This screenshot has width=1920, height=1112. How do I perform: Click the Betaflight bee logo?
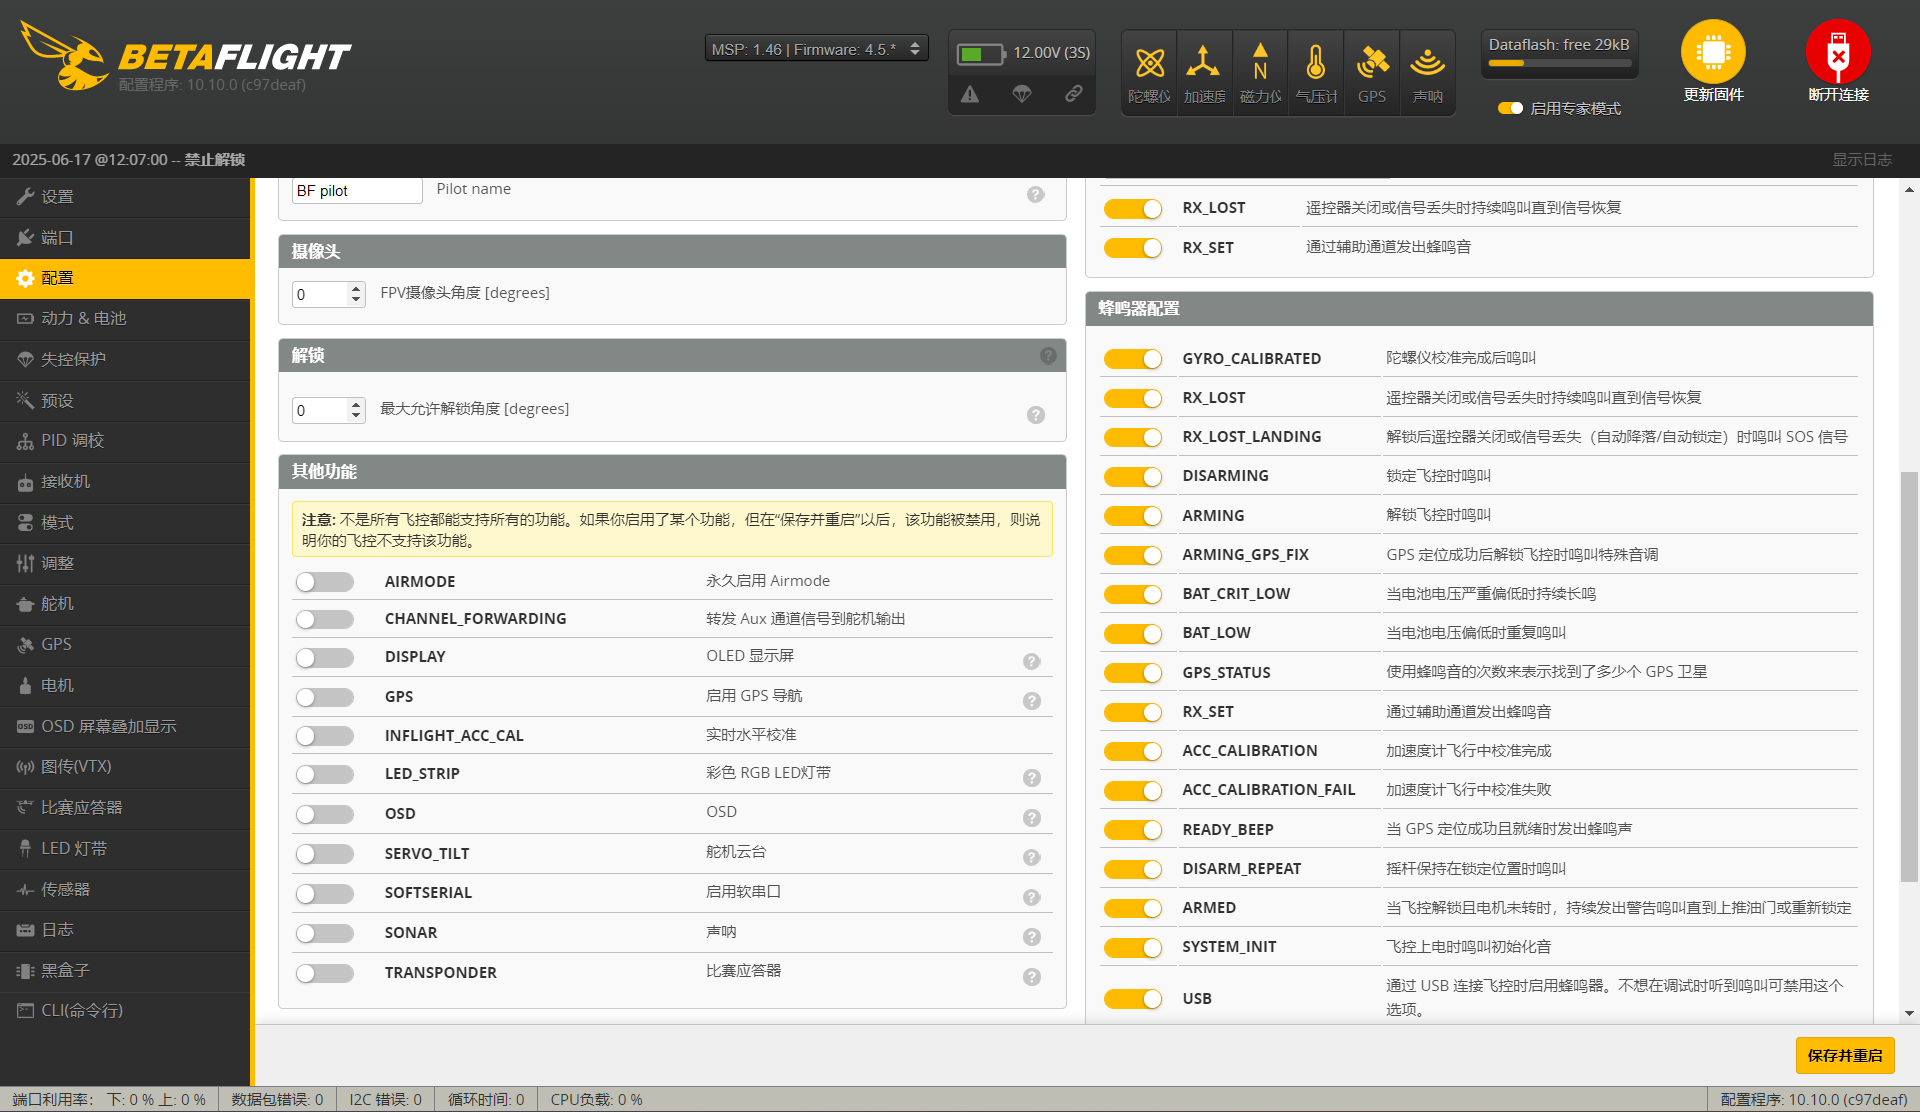pos(66,55)
